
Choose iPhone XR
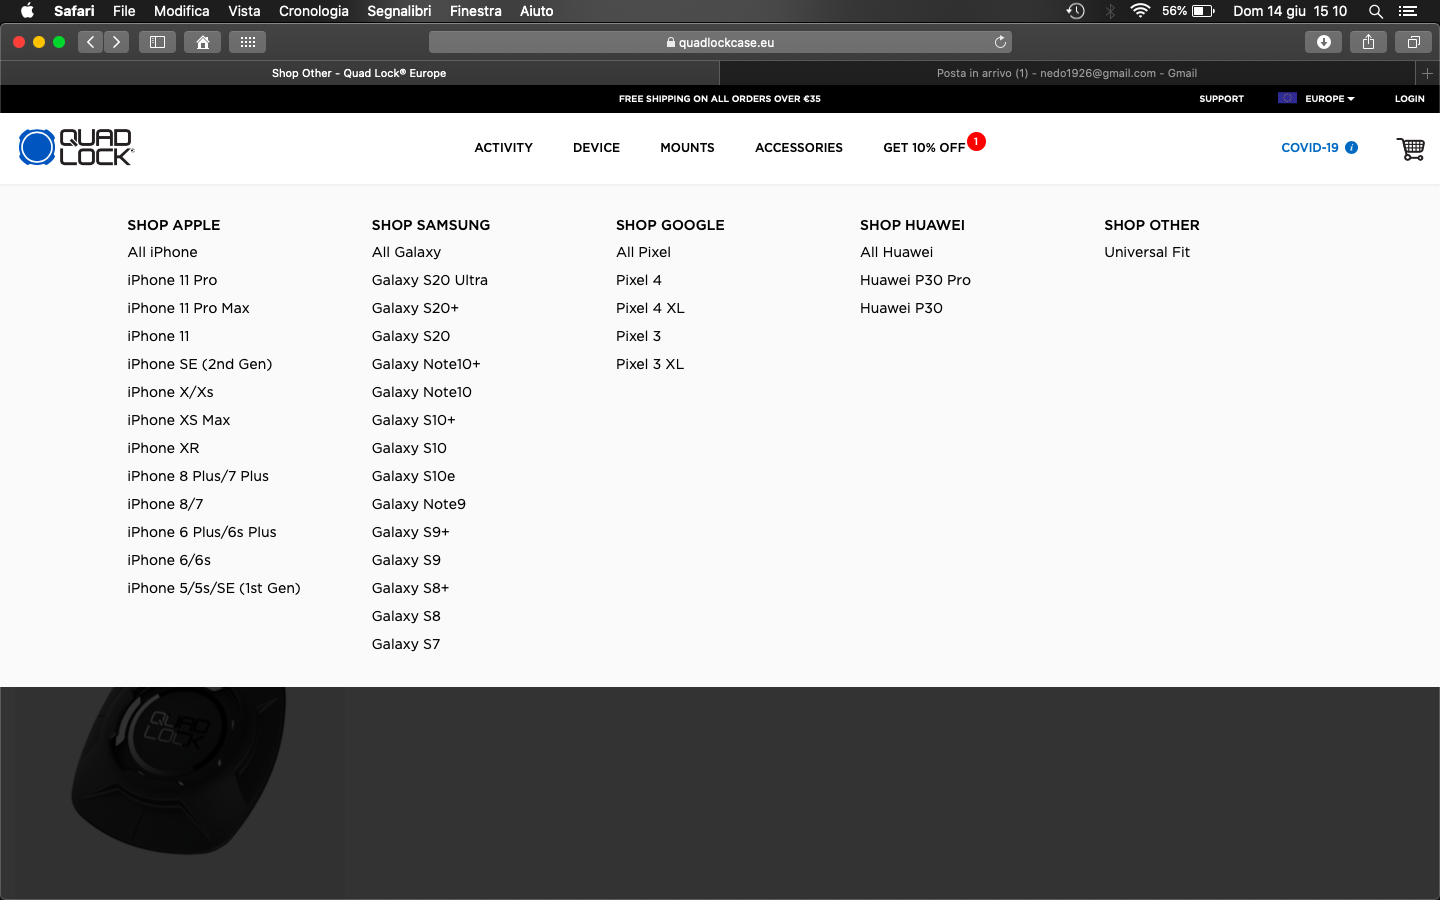coord(163,448)
